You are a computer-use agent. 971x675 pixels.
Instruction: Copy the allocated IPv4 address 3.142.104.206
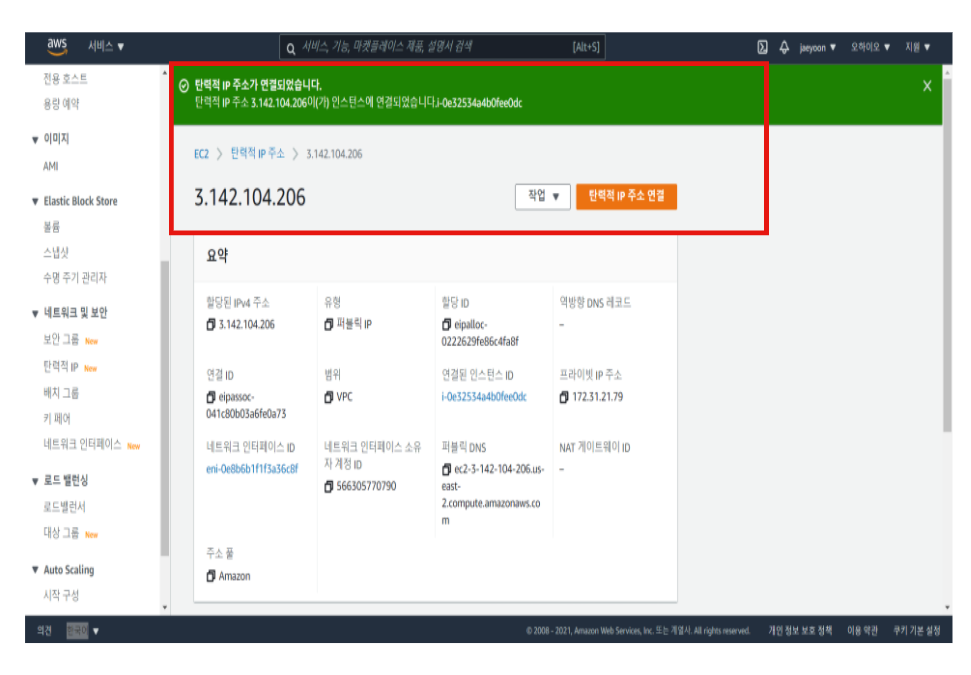pos(211,324)
